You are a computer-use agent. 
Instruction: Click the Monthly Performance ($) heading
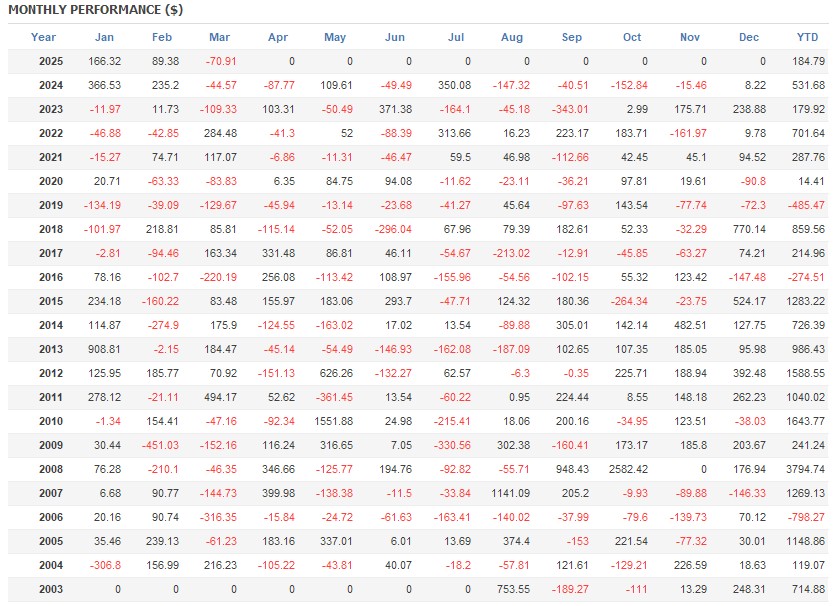click(x=96, y=10)
